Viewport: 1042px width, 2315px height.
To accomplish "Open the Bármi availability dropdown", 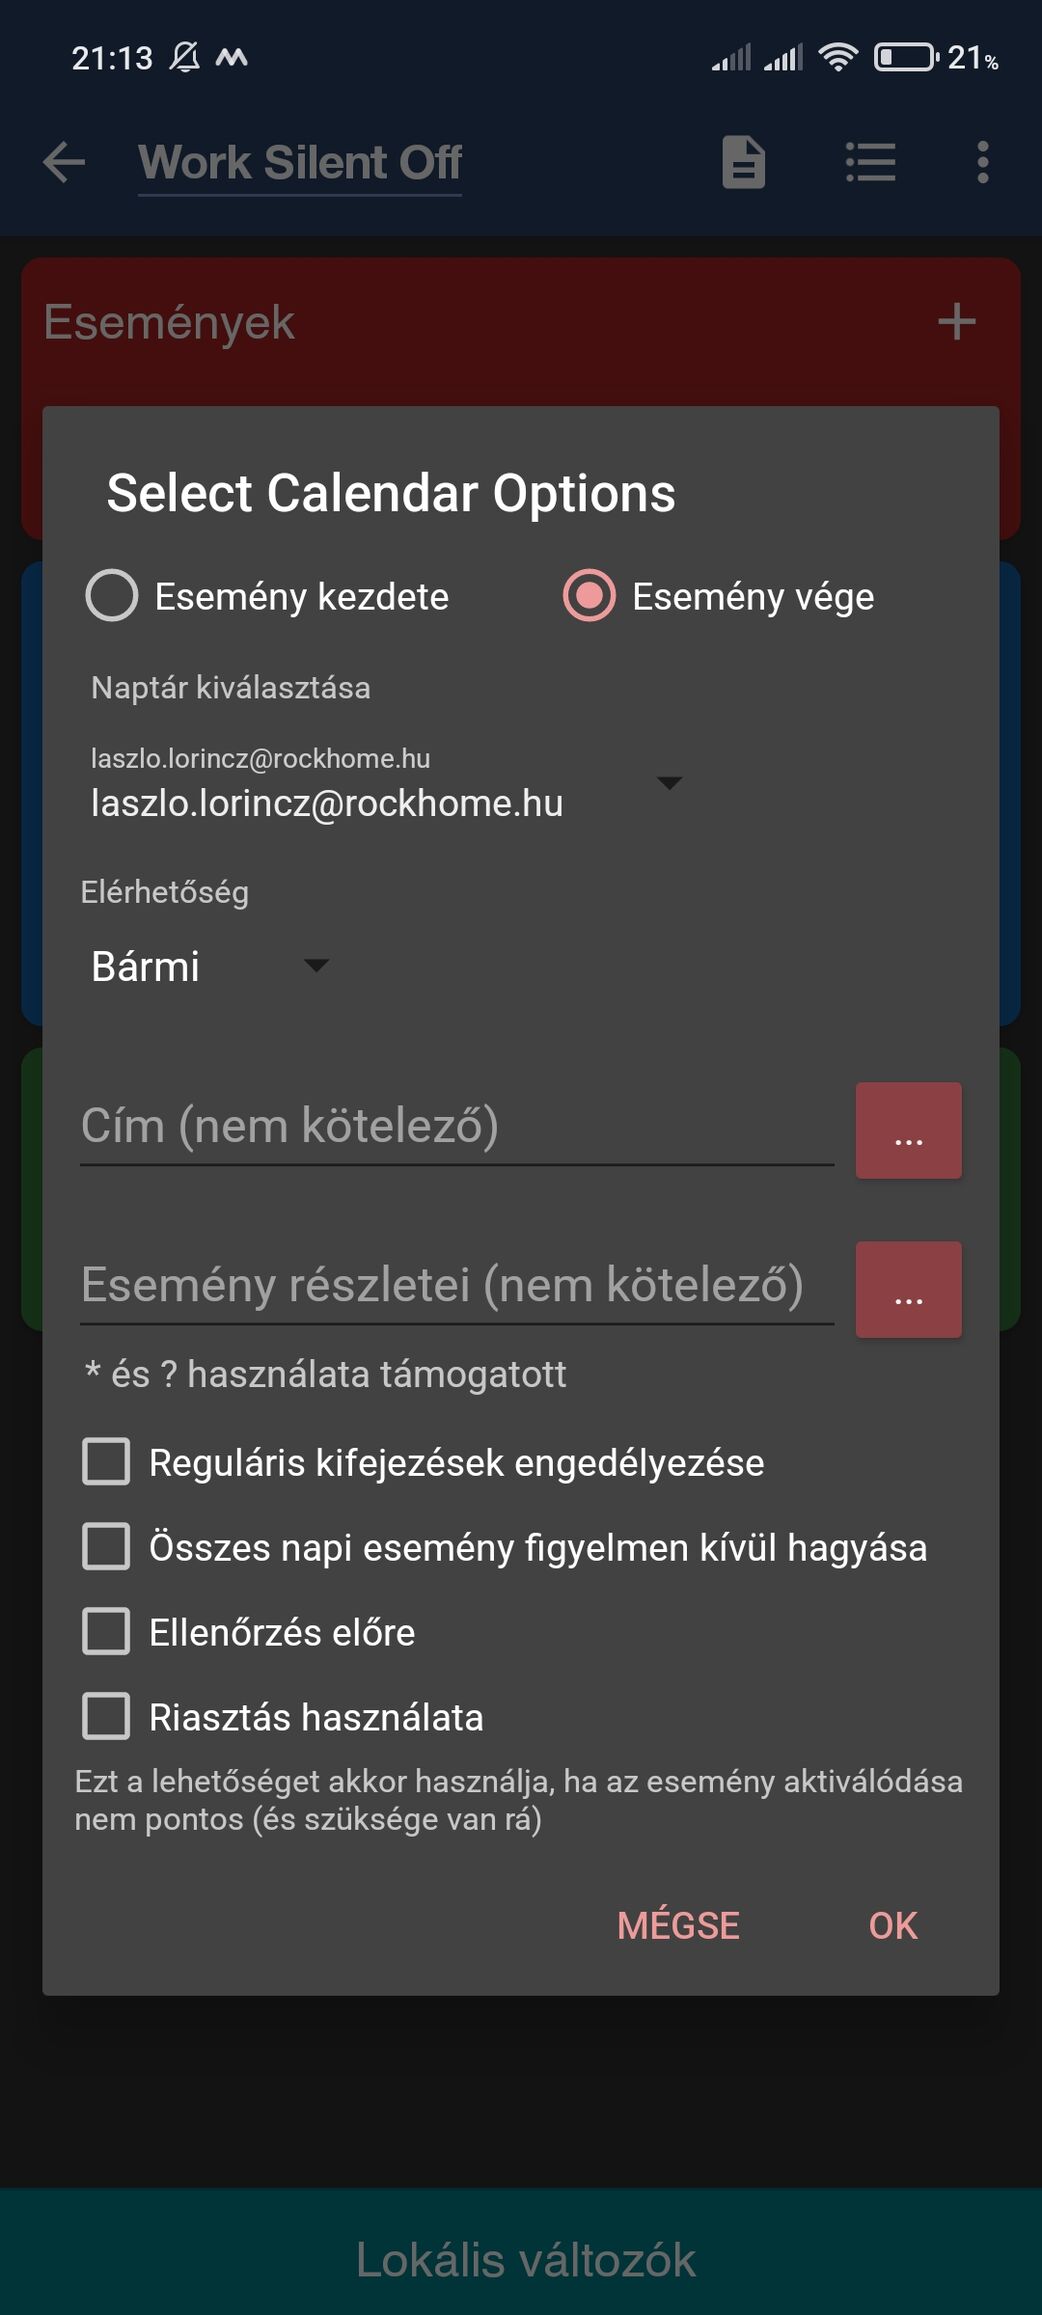I will (x=210, y=966).
